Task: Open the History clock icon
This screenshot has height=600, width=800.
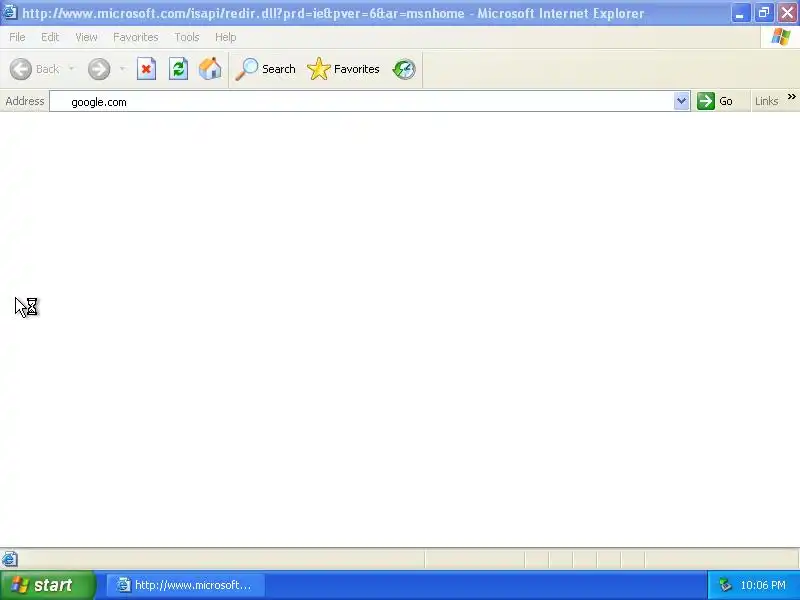Action: pyautogui.click(x=404, y=69)
